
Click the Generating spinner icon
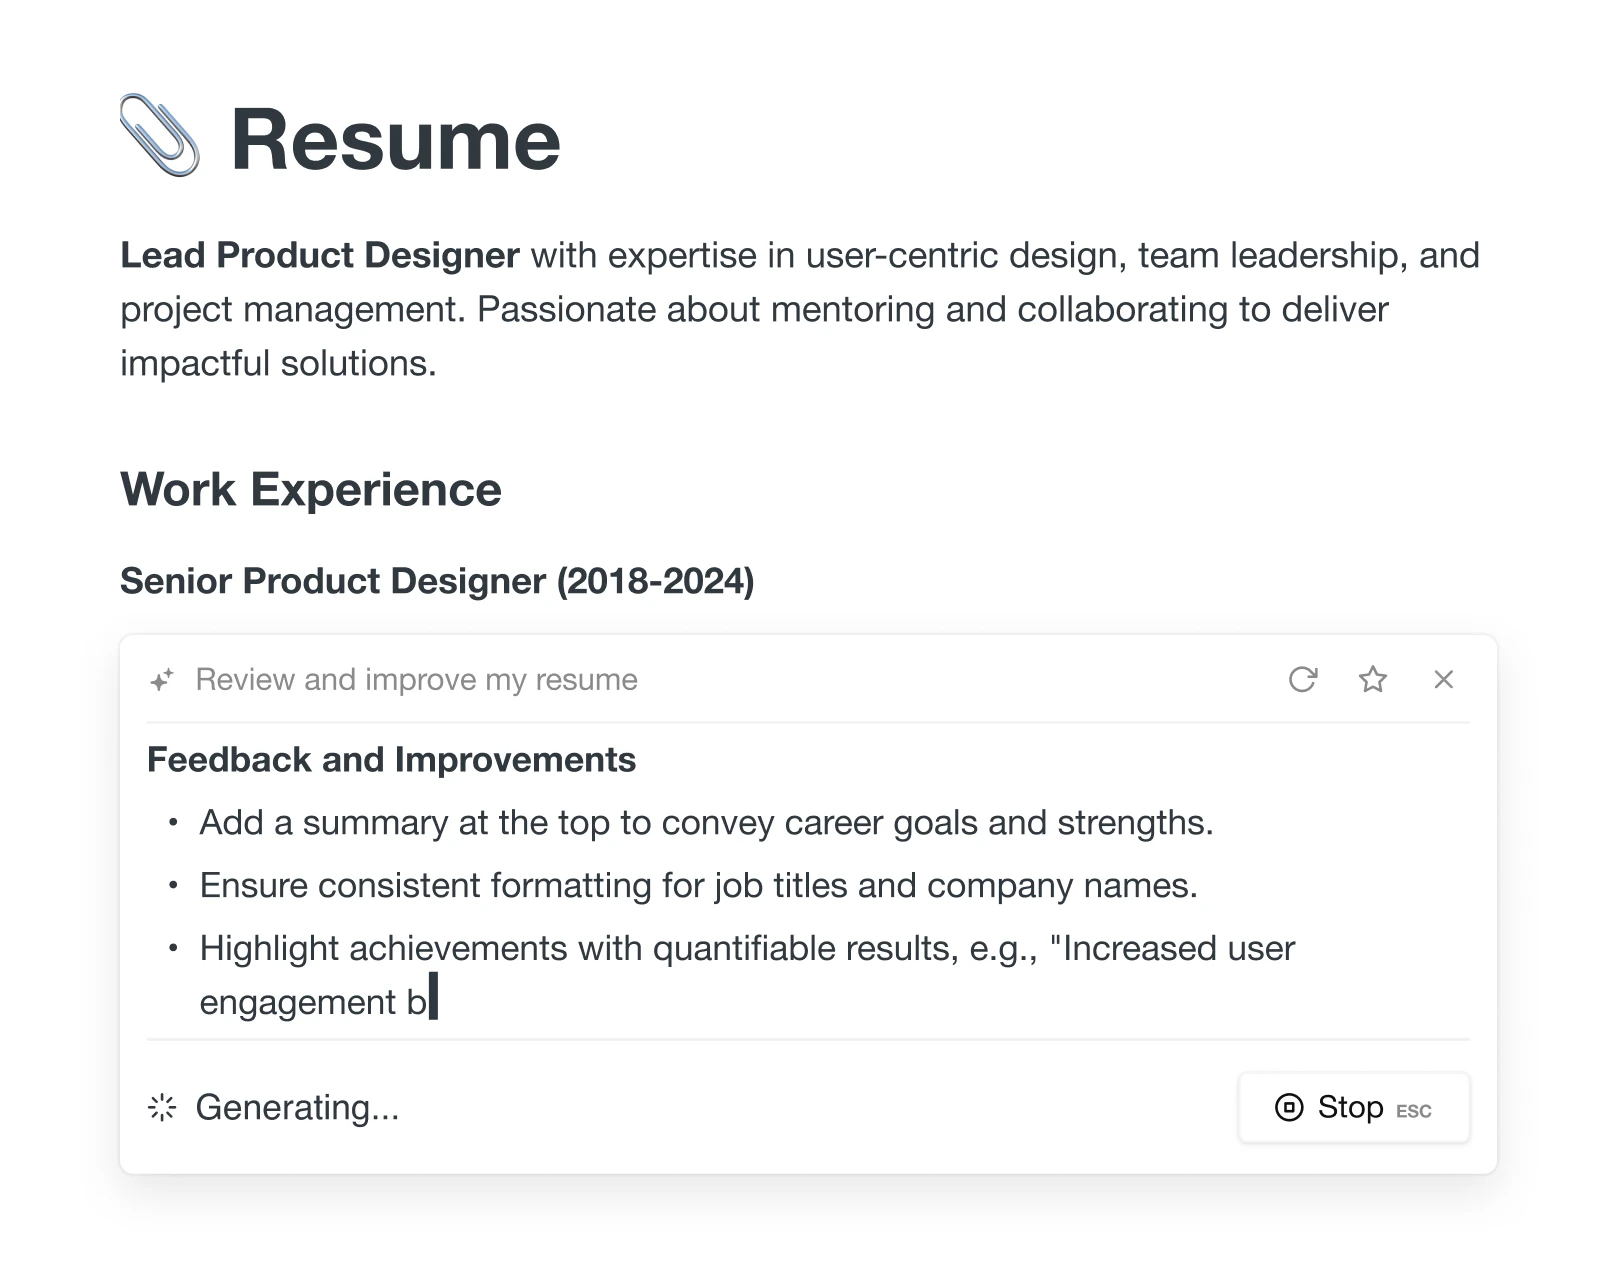162,1107
